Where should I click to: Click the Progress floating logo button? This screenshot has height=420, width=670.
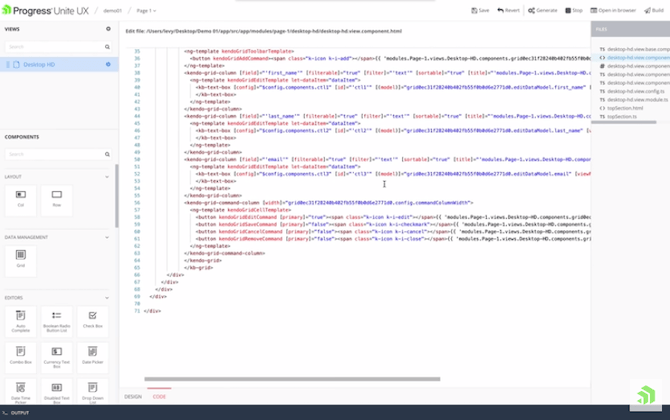pyautogui.click(x=646, y=395)
